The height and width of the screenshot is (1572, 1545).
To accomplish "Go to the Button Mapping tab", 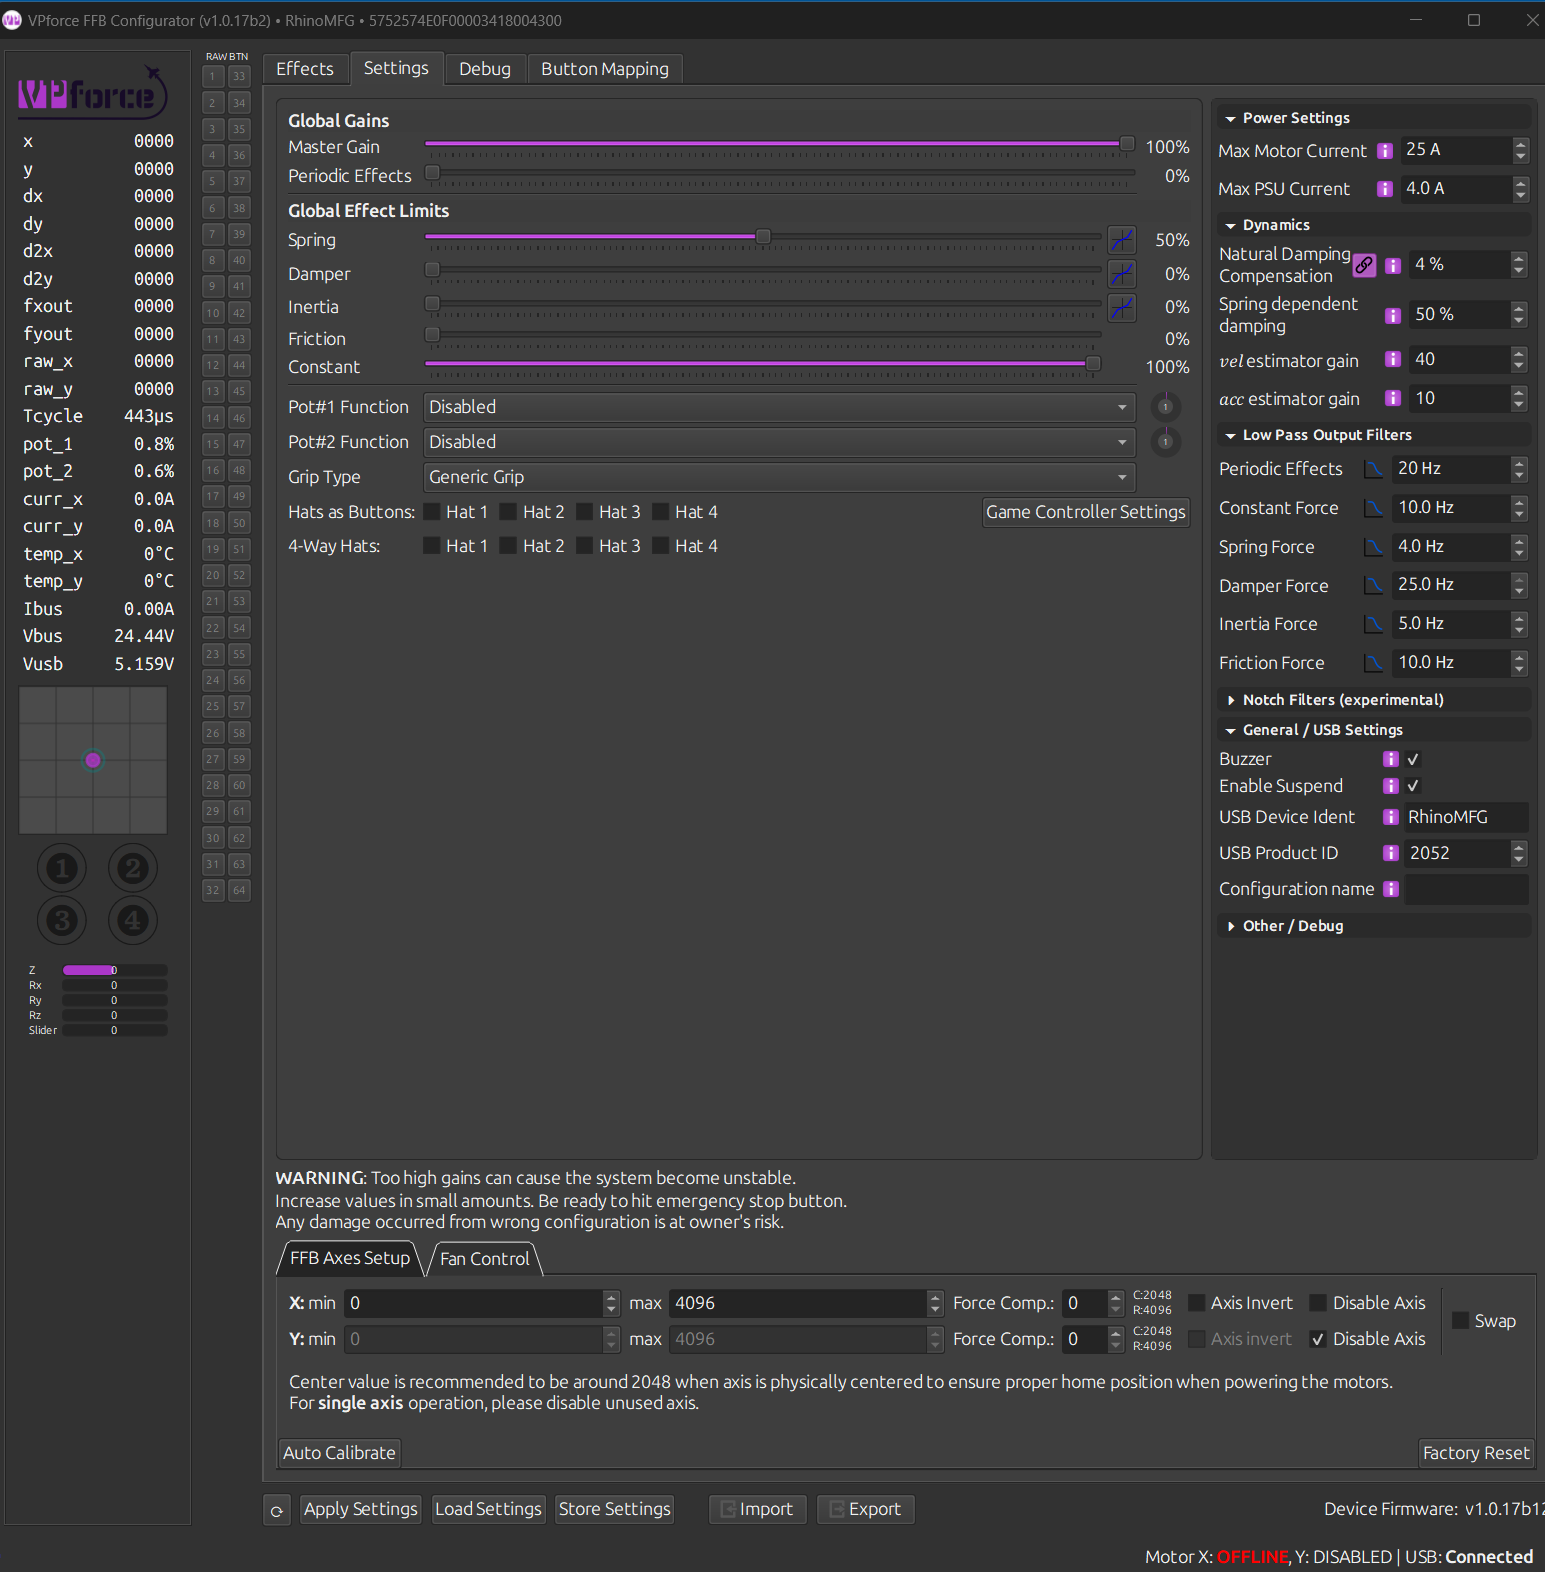I will (605, 69).
